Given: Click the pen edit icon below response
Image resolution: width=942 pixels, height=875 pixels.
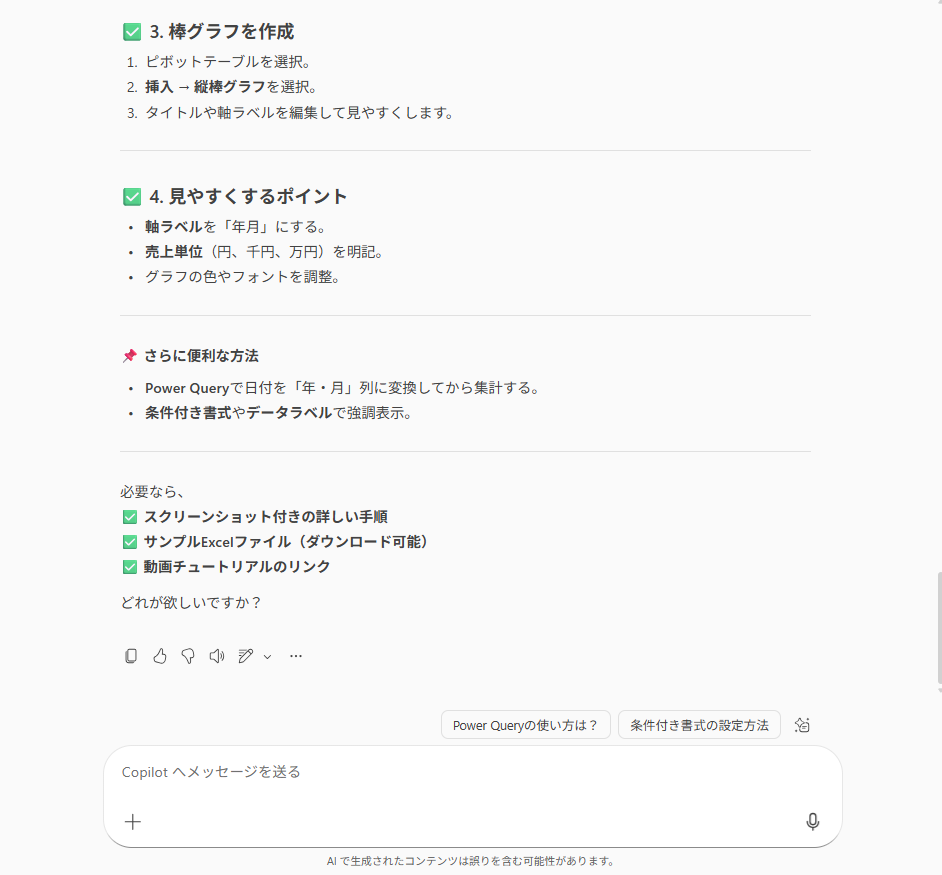Looking at the screenshot, I should click(x=246, y=656).
